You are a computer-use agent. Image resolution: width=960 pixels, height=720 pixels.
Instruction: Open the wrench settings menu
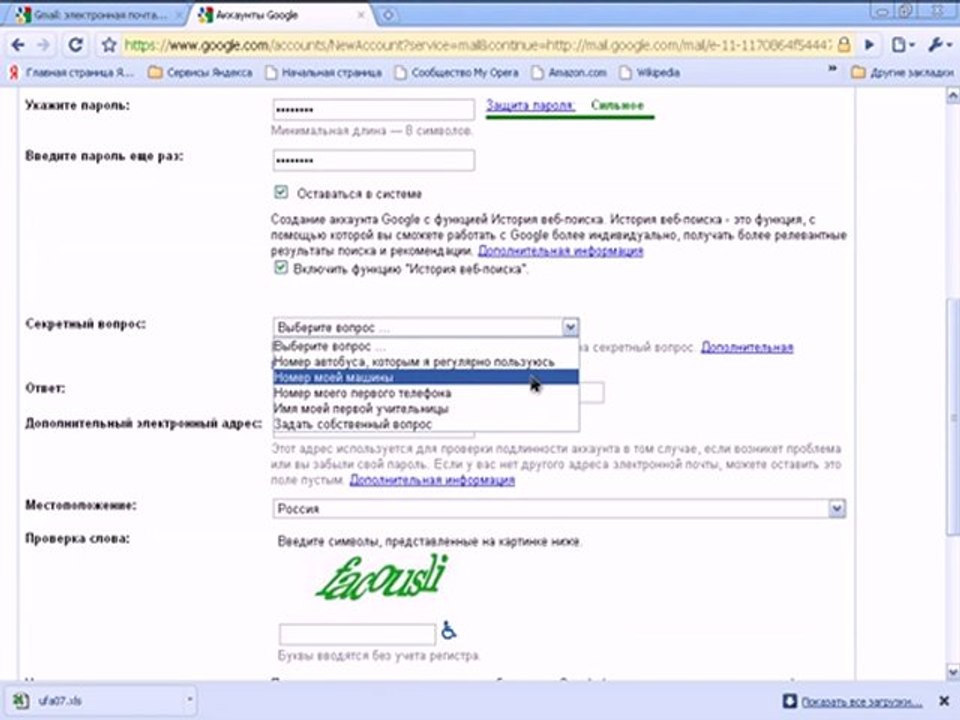(x=940, y=45)
